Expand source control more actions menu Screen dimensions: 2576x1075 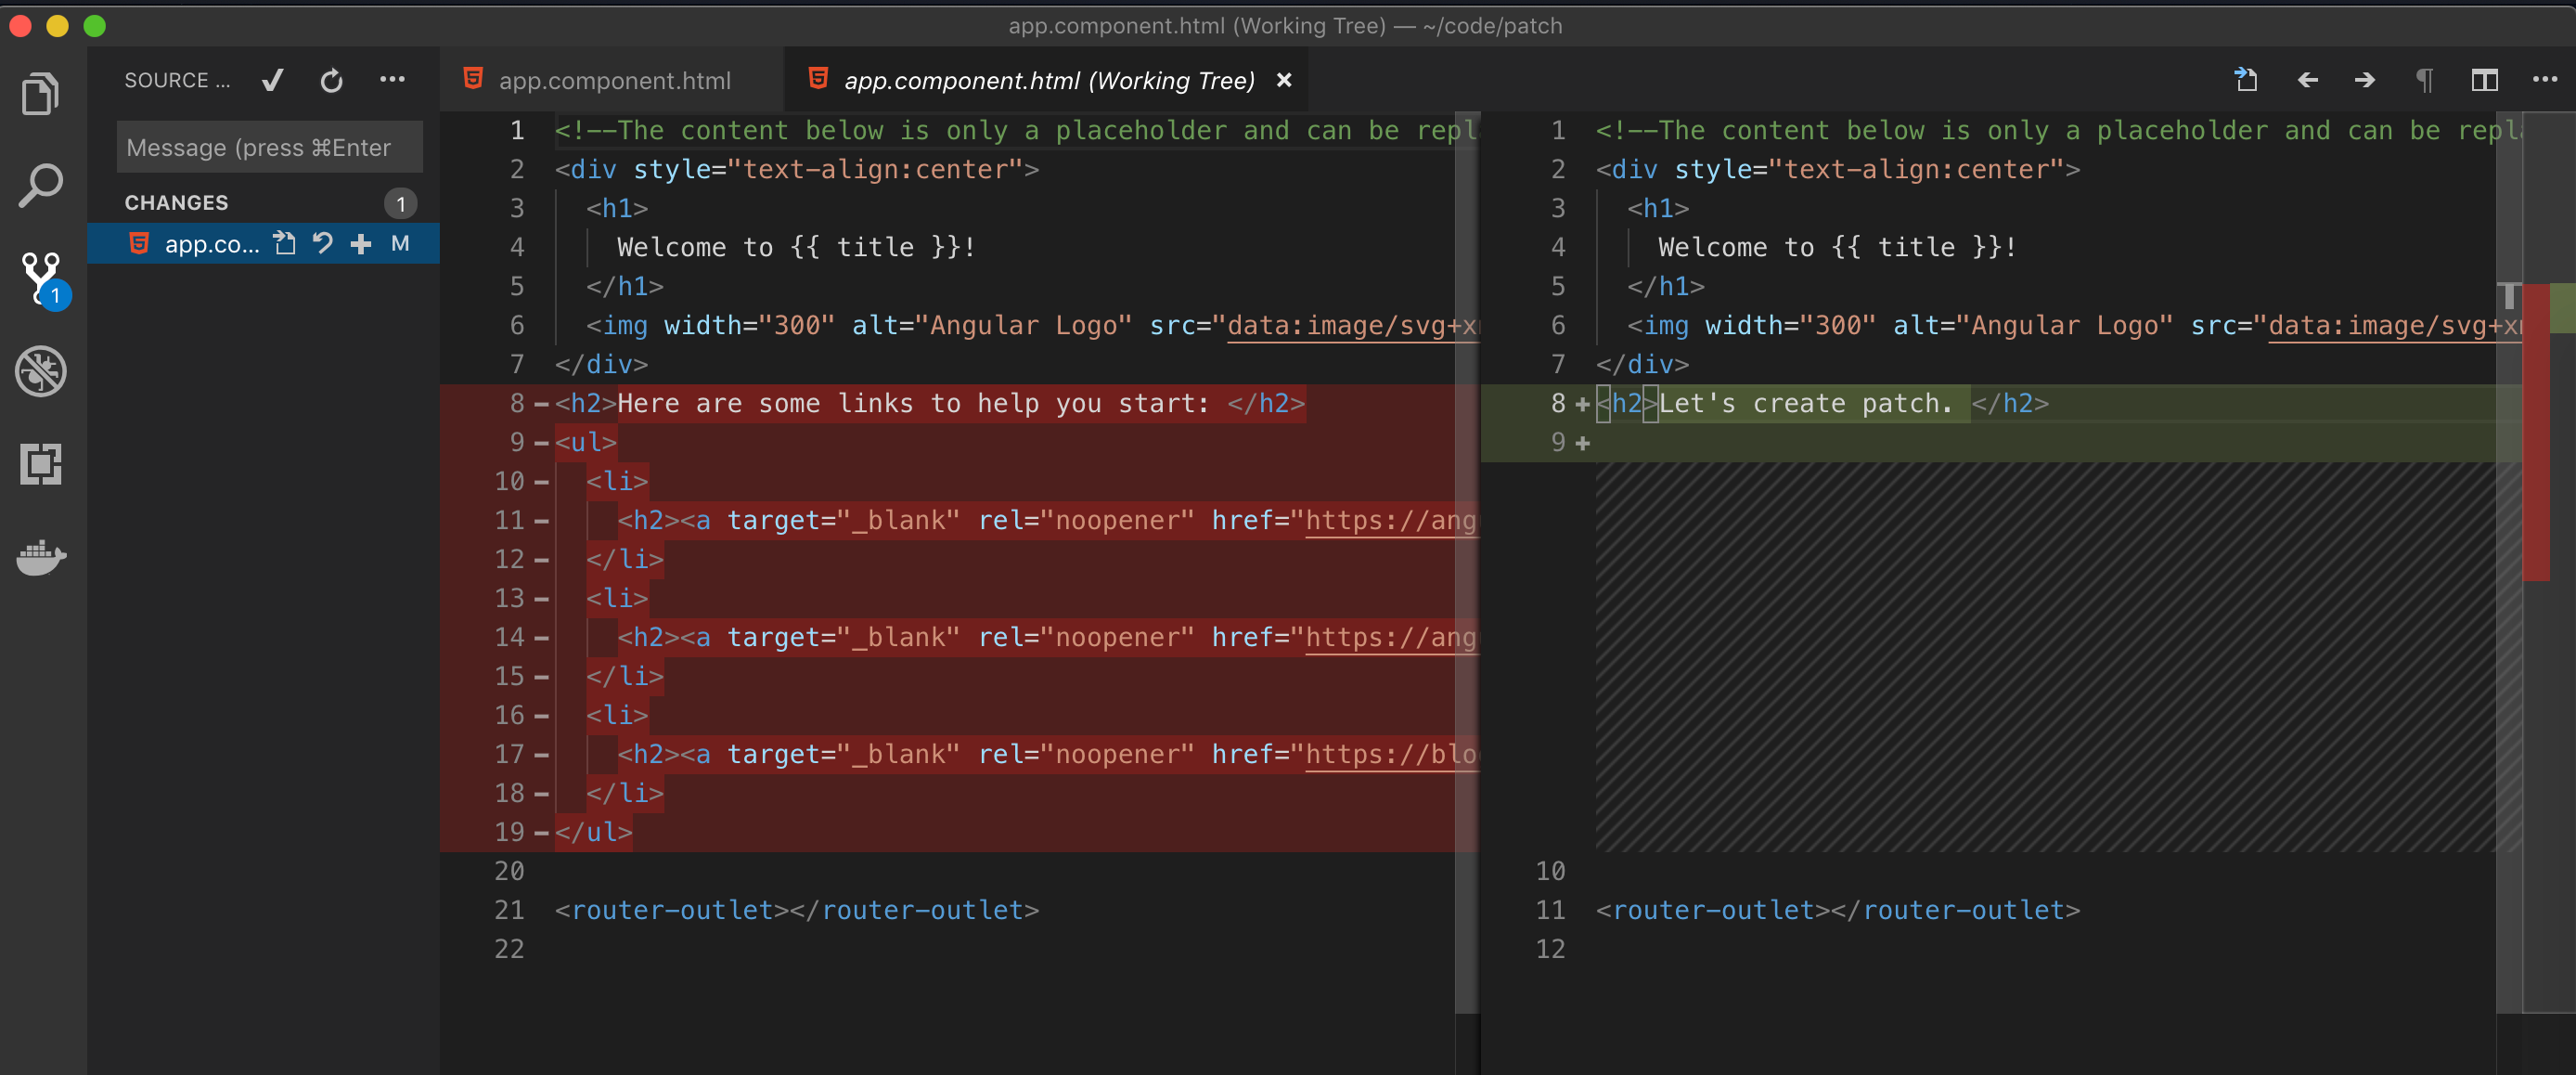[x=392, y=80]
